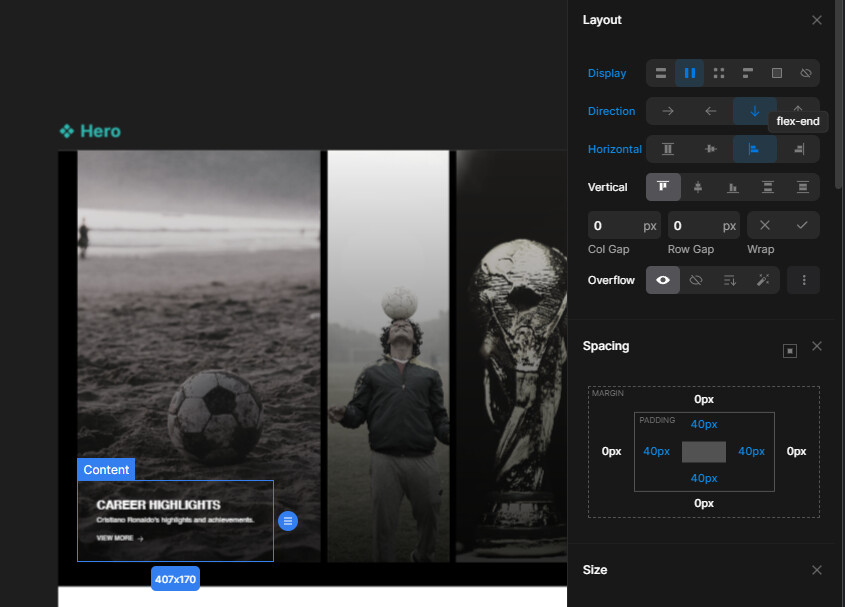Select the Hero component label

click(x=90, y=131)
